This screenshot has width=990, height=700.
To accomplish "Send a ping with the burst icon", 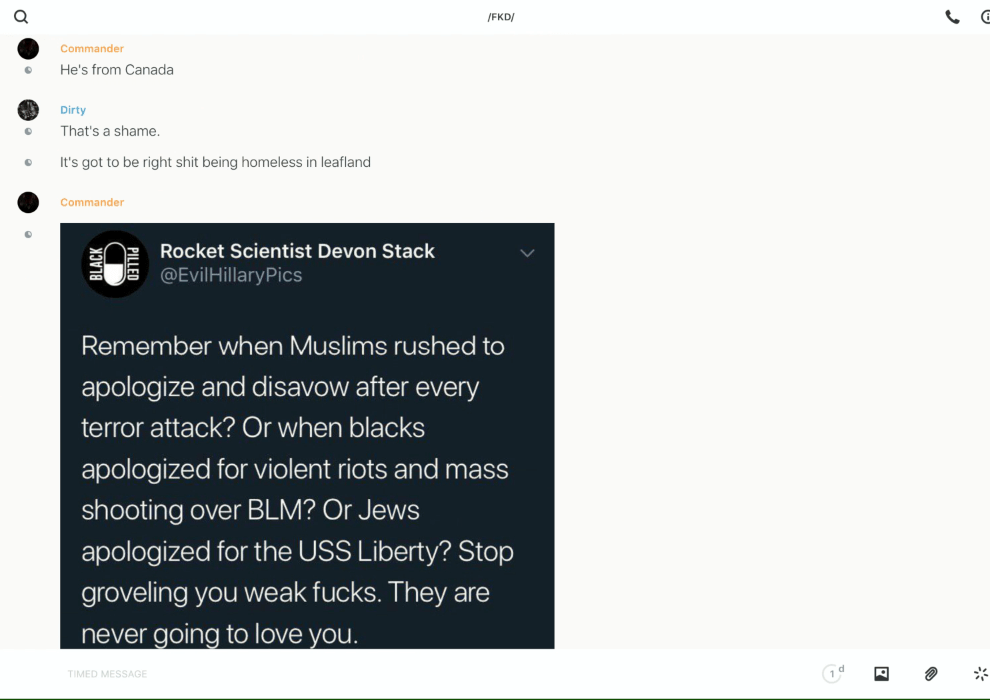I will pyautogui.click(x=980, y=674).
